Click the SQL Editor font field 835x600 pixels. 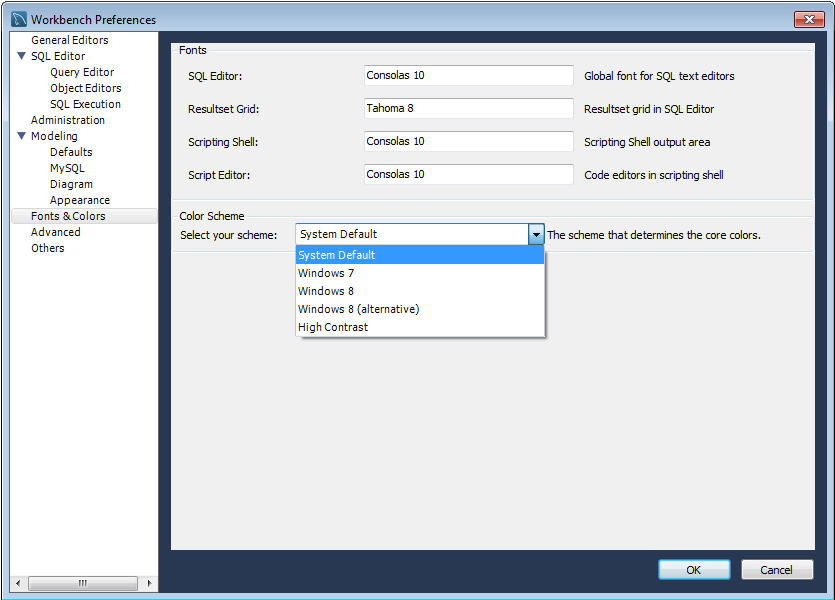pos(469,75)
